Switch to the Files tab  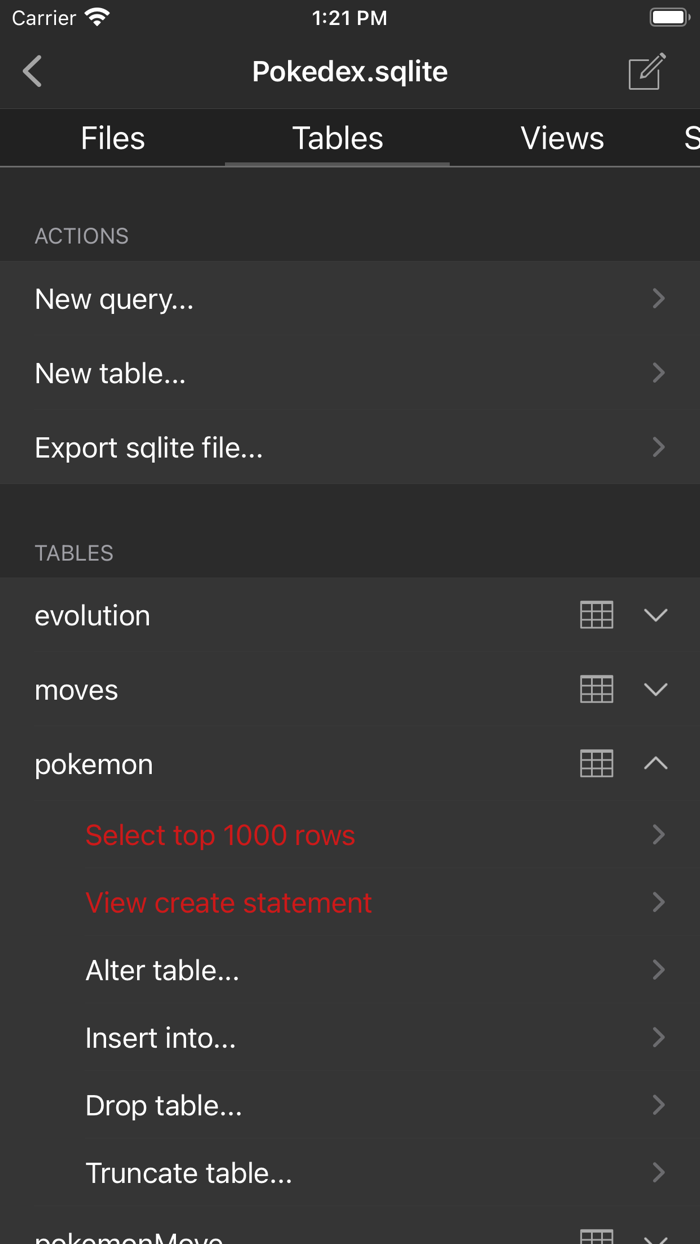click(x=112, y=138)
